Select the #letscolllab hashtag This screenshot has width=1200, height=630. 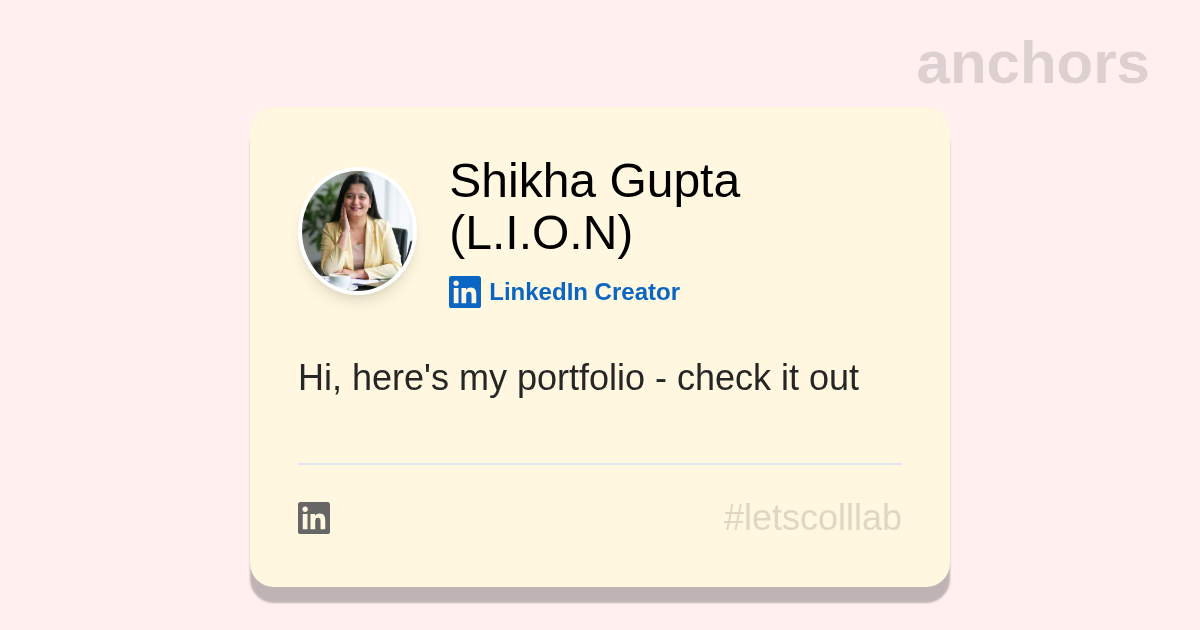pos(812,518)
